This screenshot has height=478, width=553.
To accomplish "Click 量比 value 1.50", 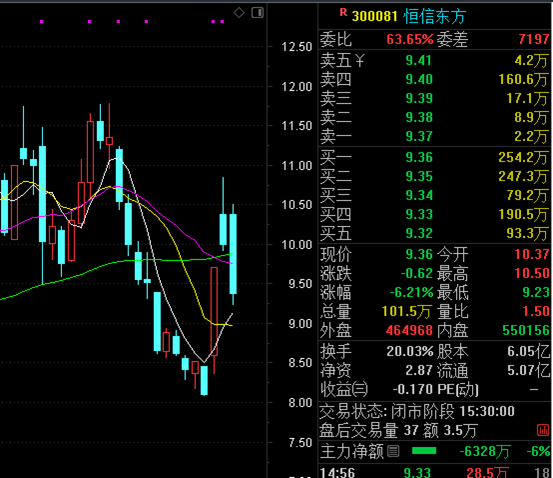I will pyautogui.click(x=536, y=311).
